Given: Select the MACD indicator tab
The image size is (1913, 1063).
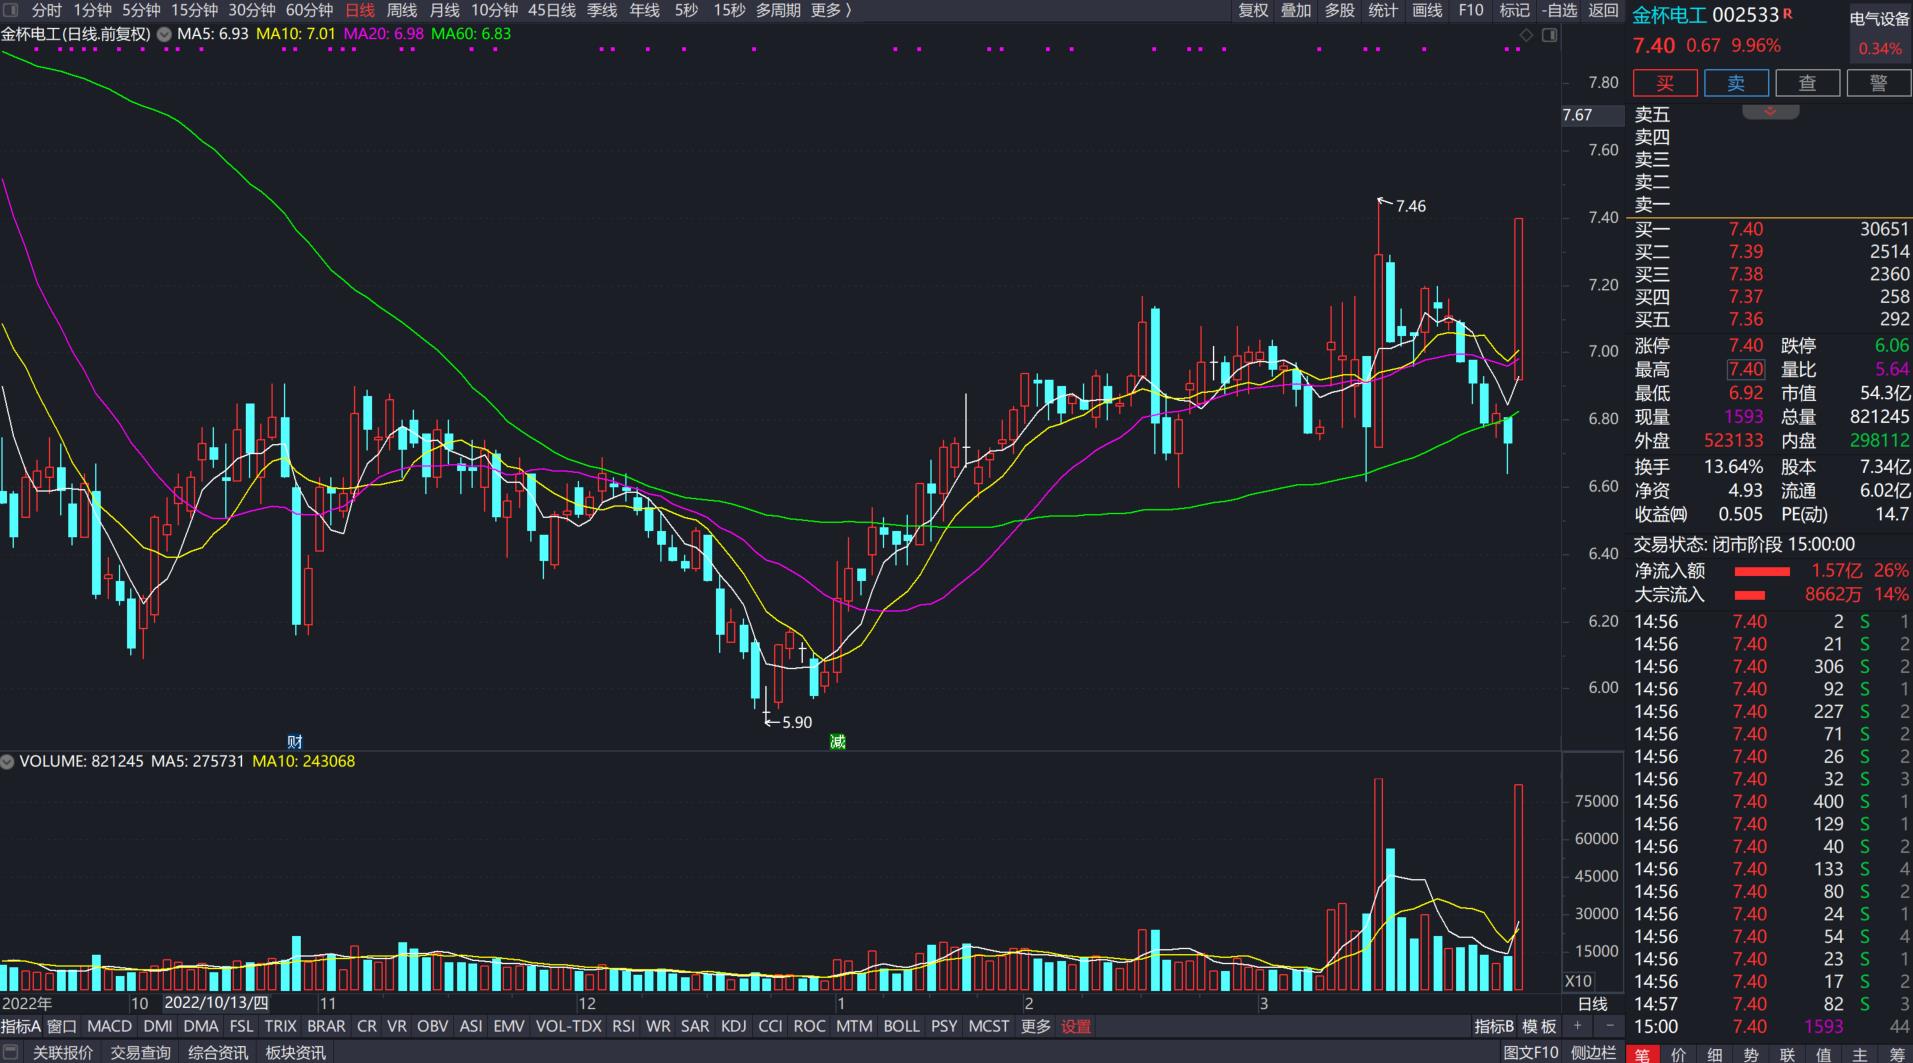Looking at the screenshot, I should pos(109,1026).
